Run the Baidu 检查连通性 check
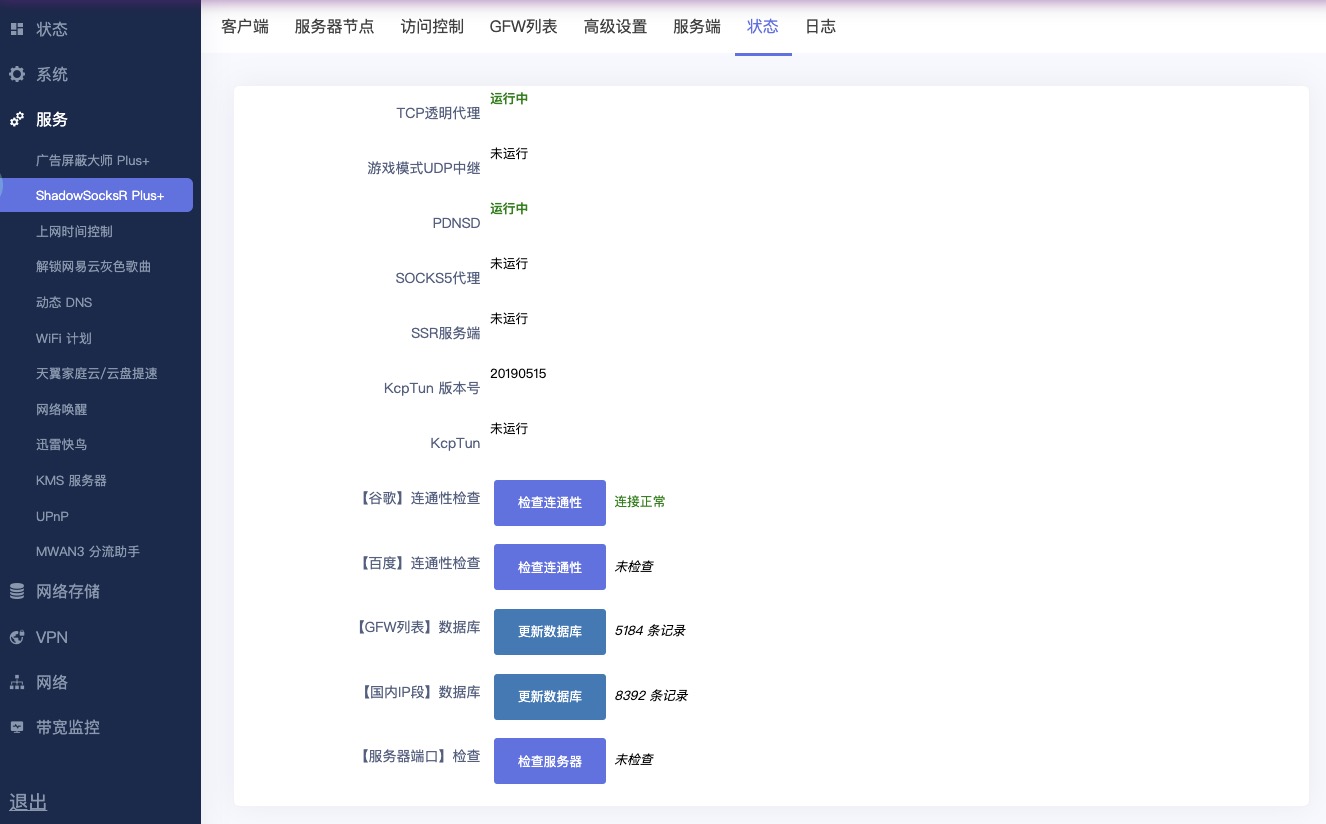The height and width of the screenshot is (824, 1326). (549, 567)
